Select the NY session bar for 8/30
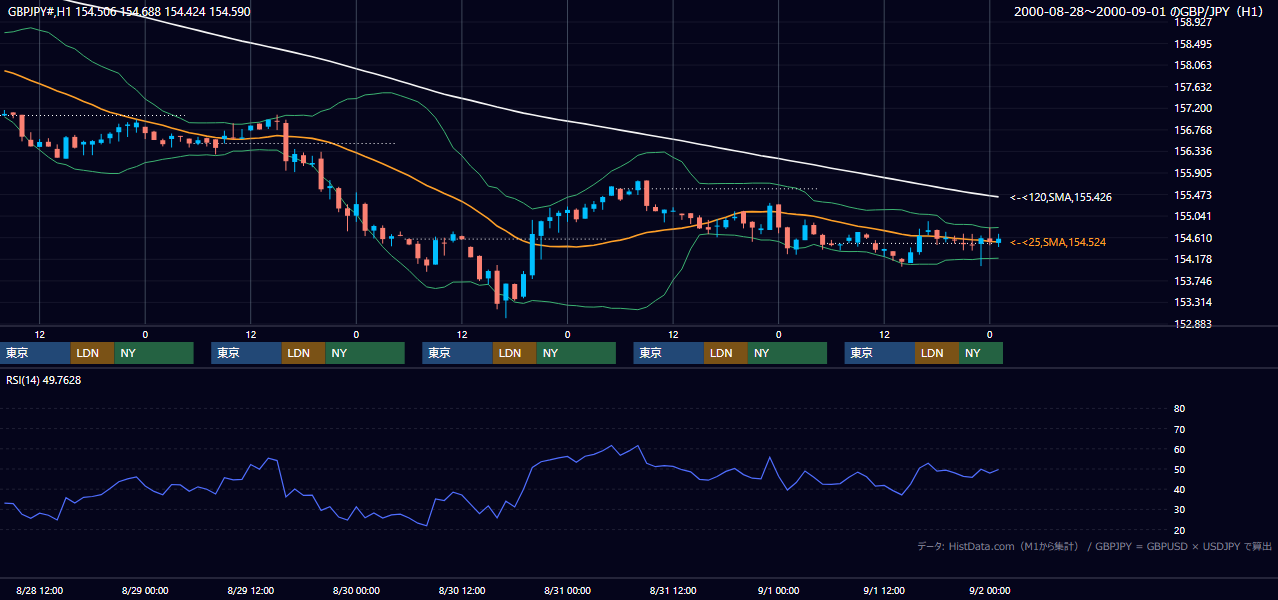The width and height of the screenshot is (1278, 600). [x=576, y=353]
